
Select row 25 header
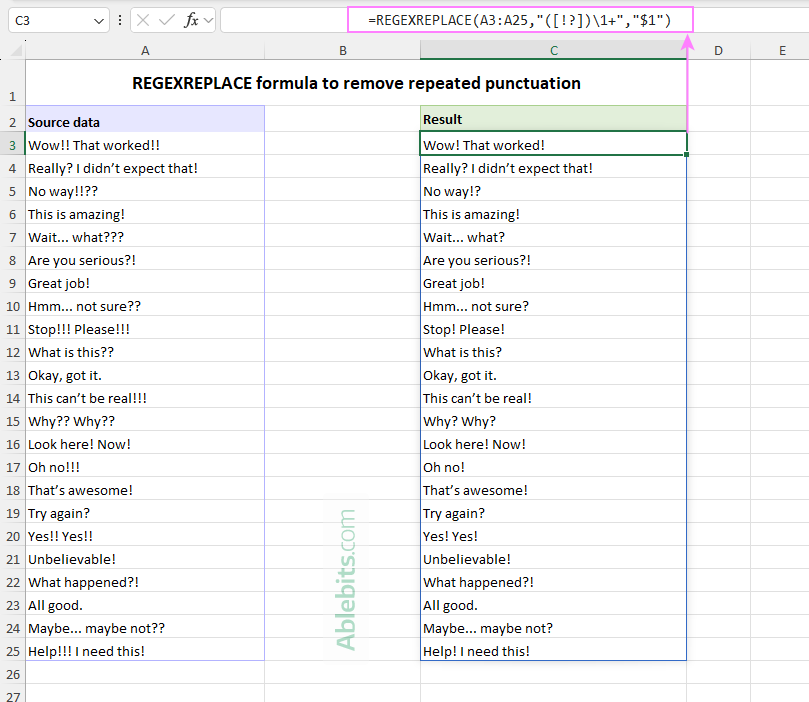tap(12, 651)
